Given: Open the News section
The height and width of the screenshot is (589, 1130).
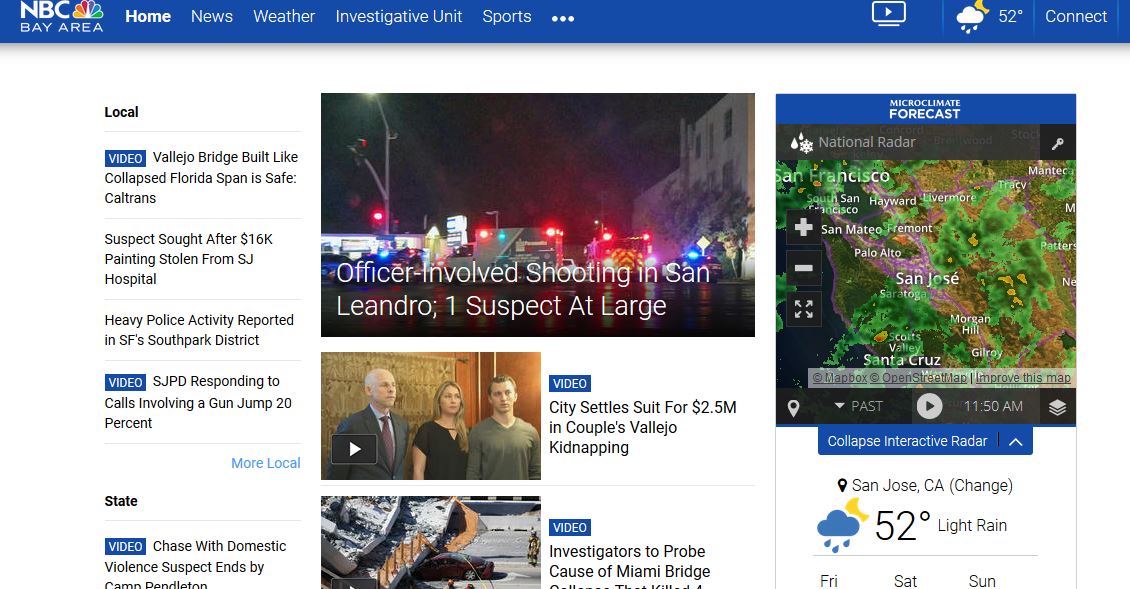Looking at the screenshot, I should click(x=212, y=17).
